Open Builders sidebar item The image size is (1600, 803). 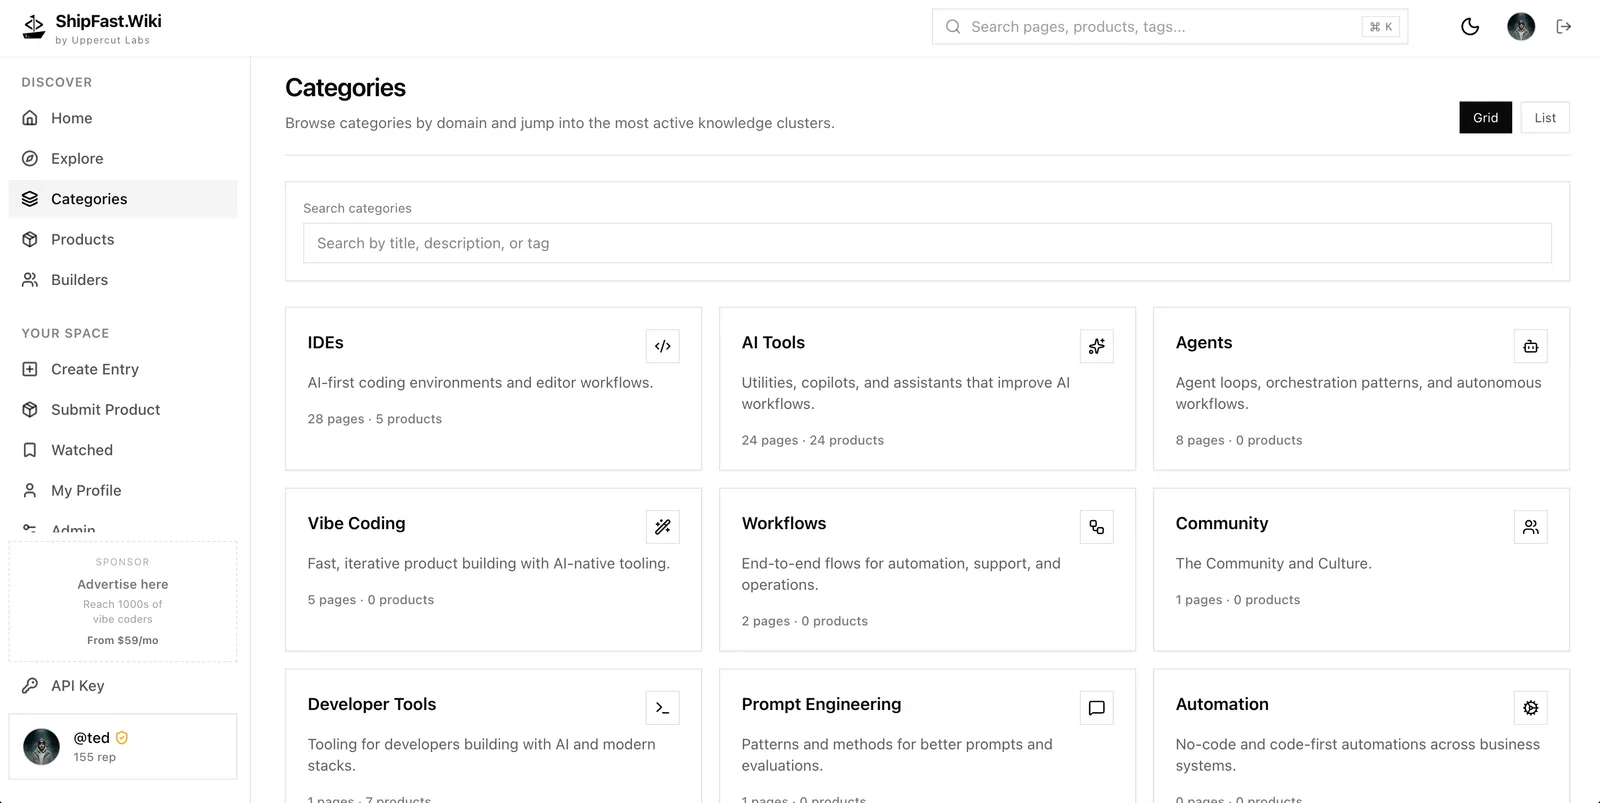[123, 280]
